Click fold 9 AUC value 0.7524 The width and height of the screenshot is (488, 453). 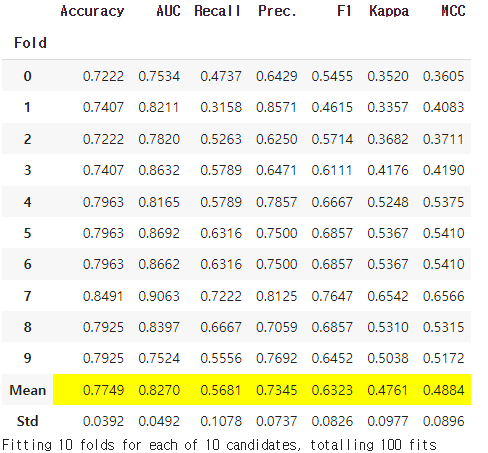point(159,358)
